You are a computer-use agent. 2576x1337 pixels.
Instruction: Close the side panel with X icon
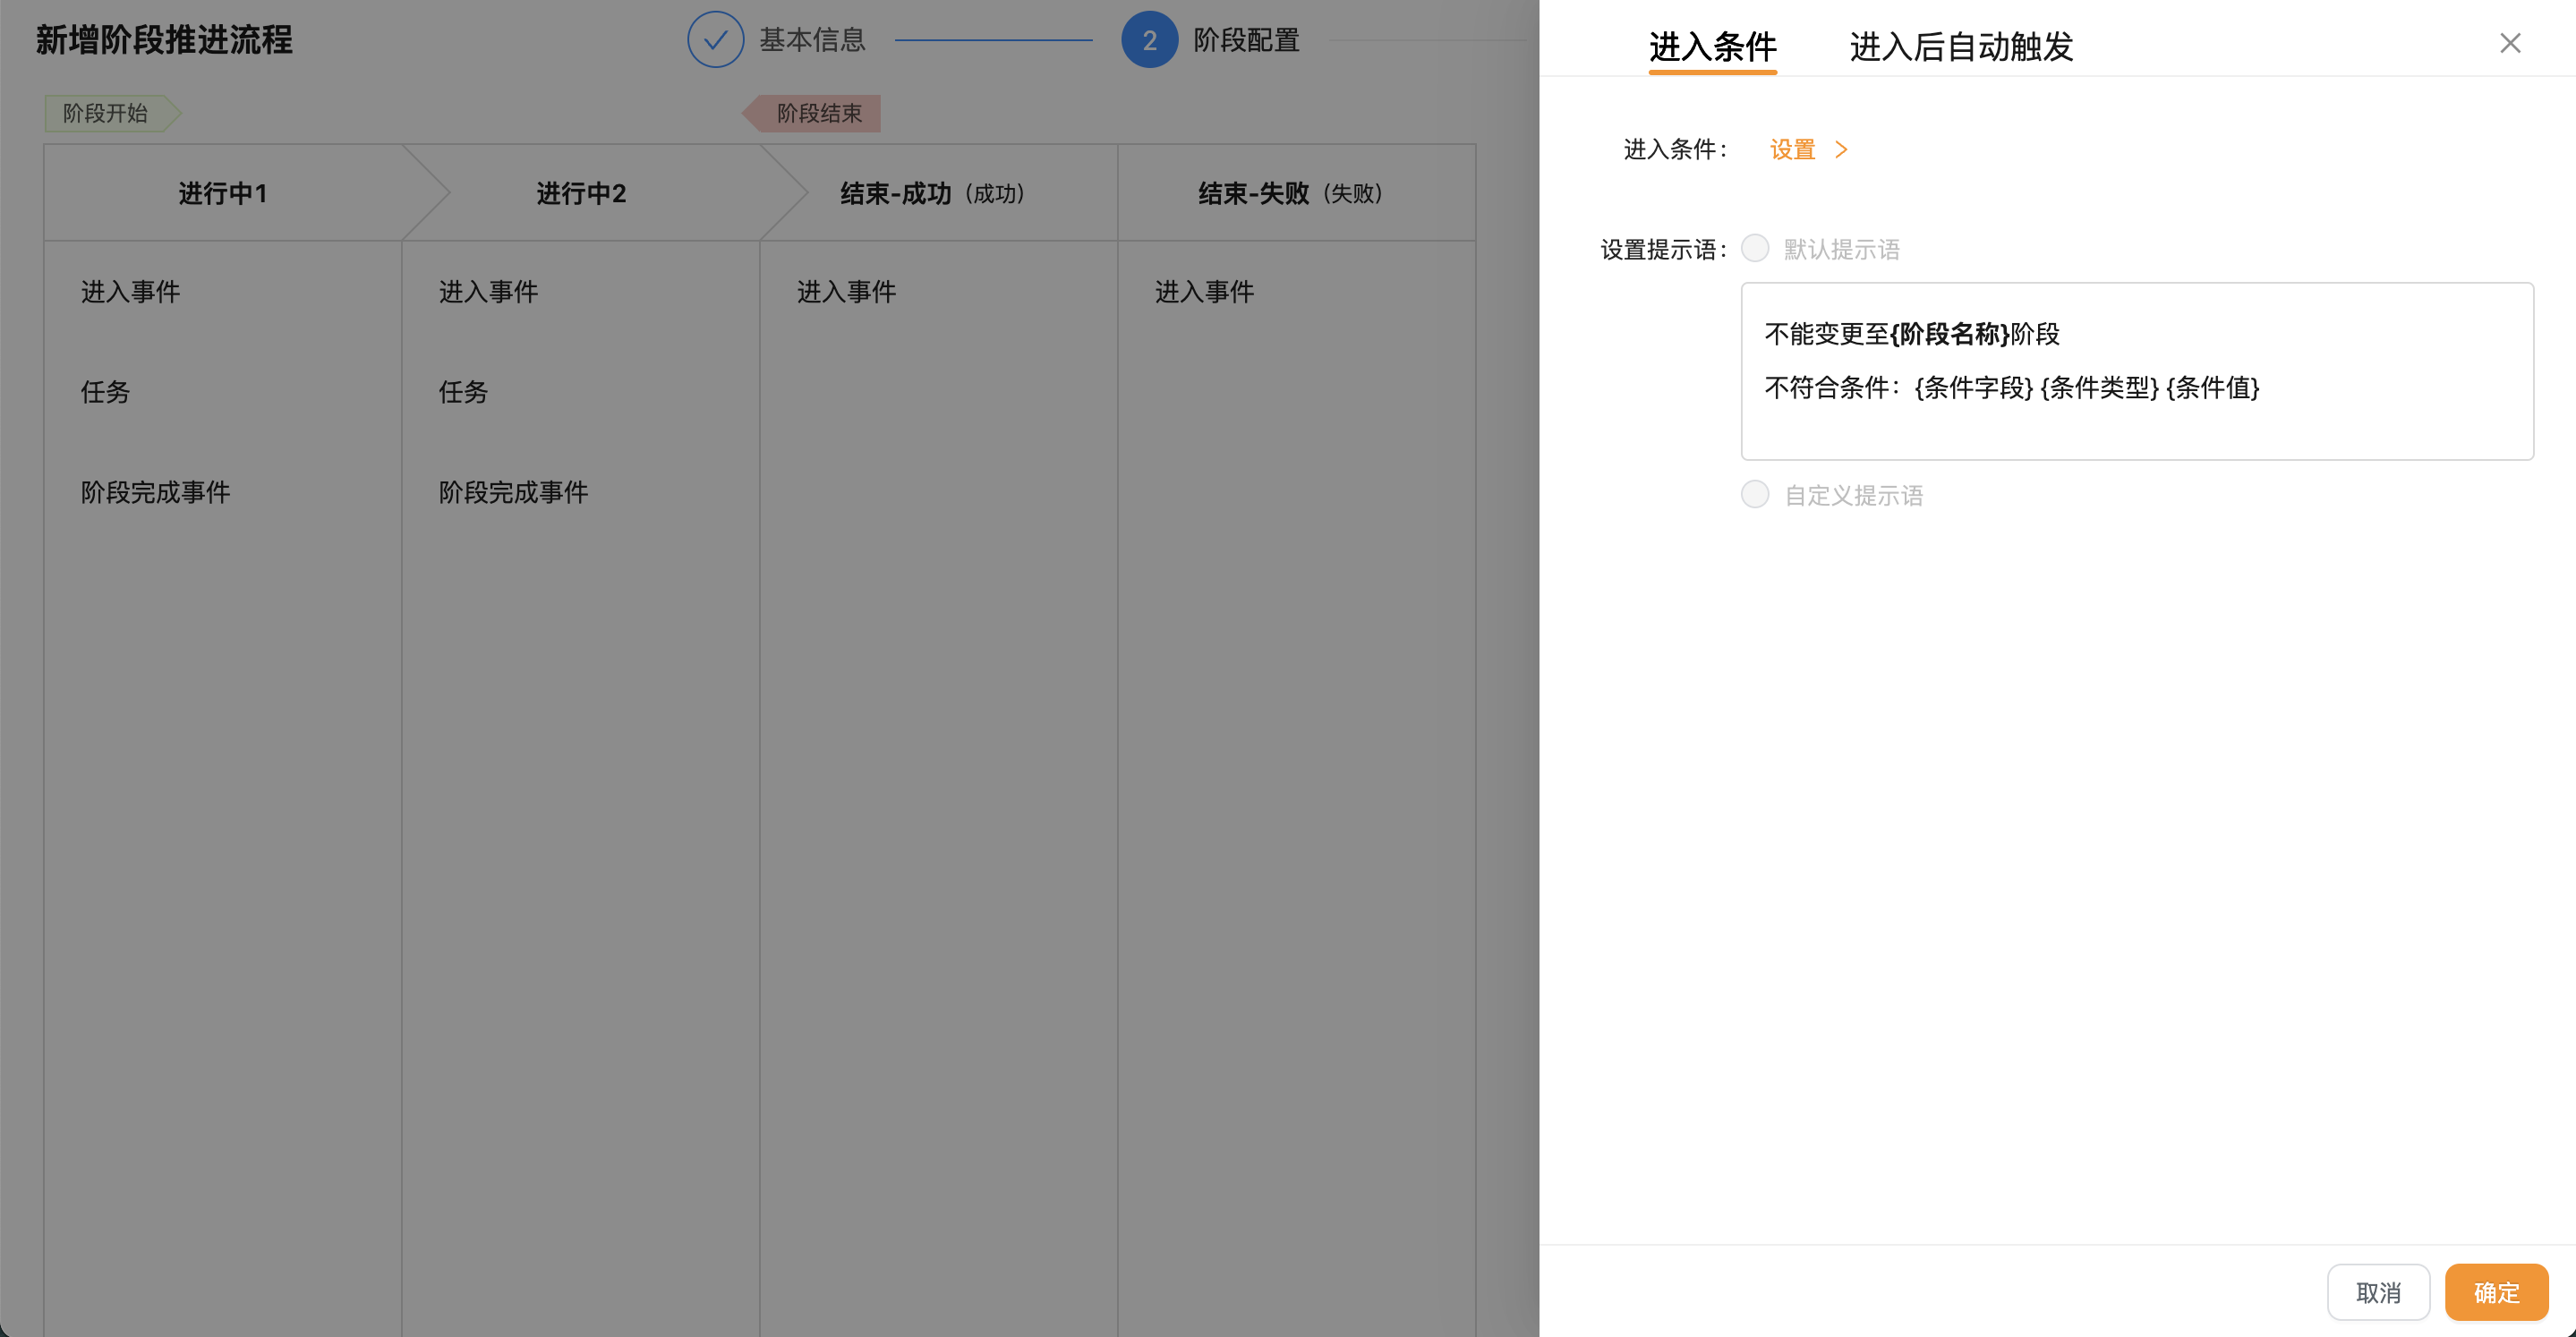(2509, 43)
